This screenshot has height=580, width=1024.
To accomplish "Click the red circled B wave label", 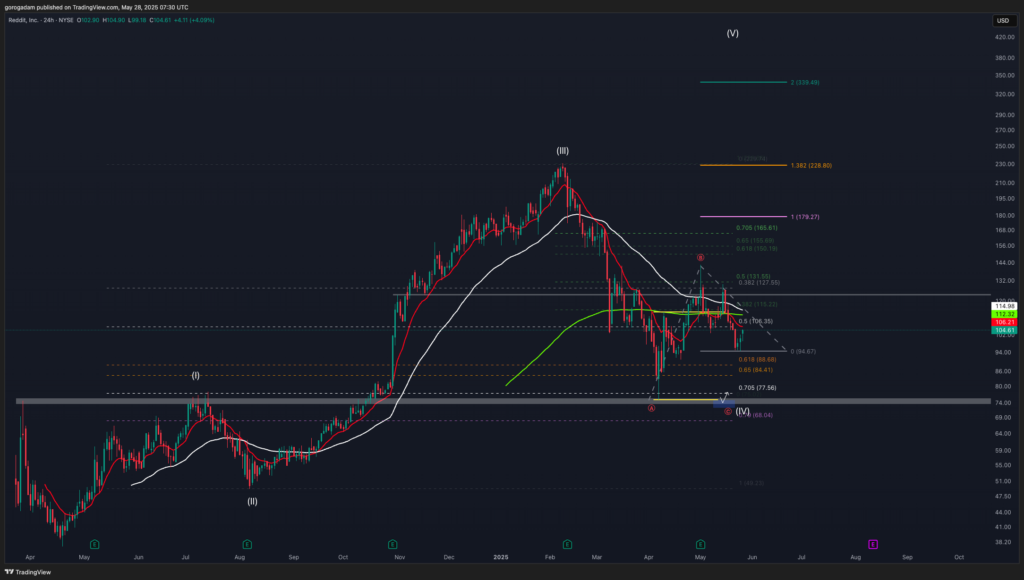I will pos(700,258).
